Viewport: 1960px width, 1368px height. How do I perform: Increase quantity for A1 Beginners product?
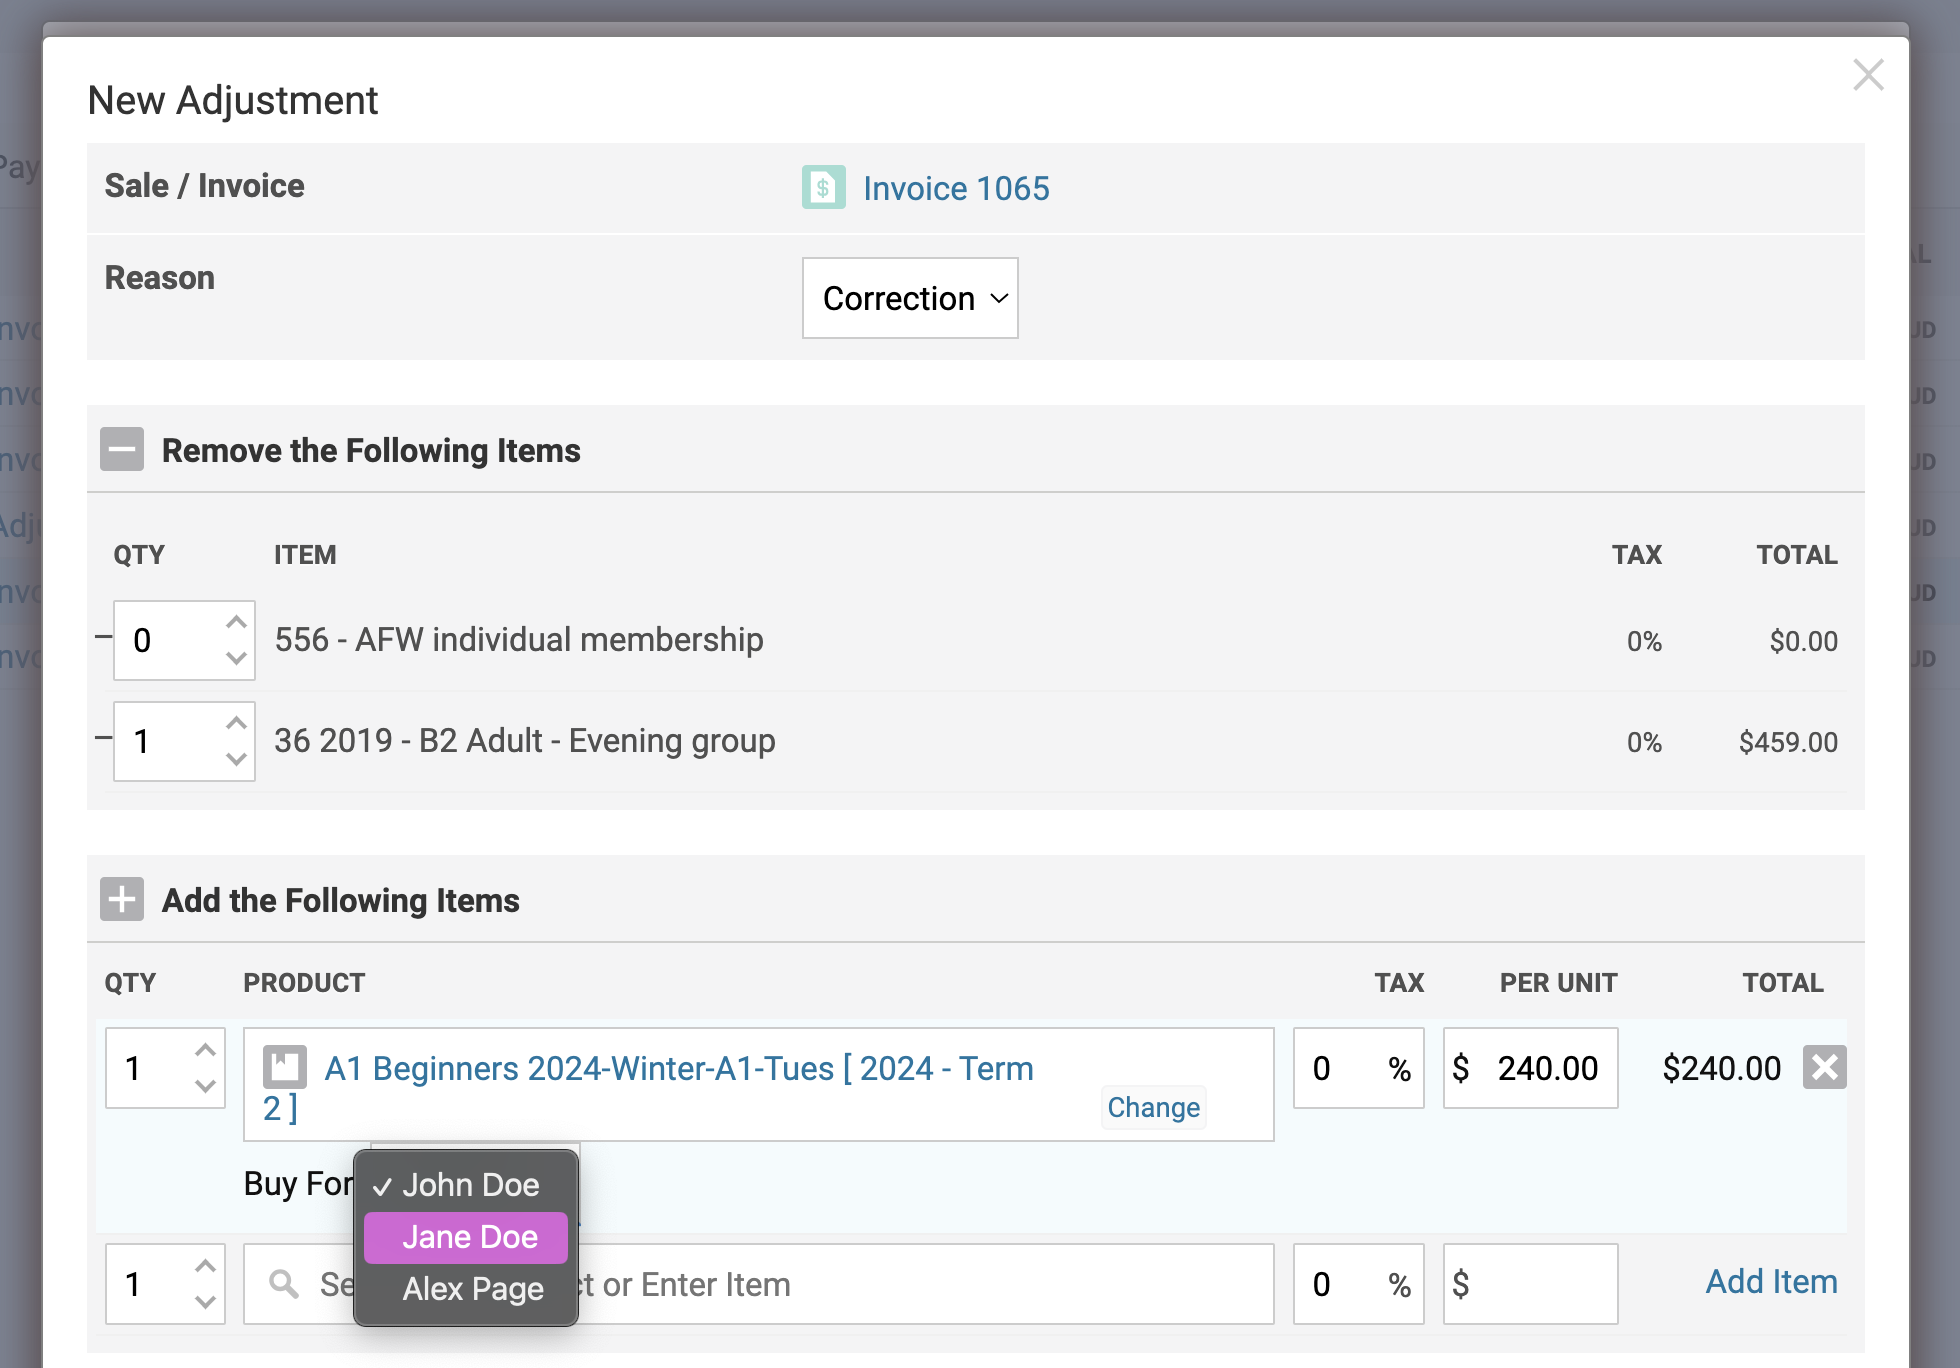(205, 1050)
